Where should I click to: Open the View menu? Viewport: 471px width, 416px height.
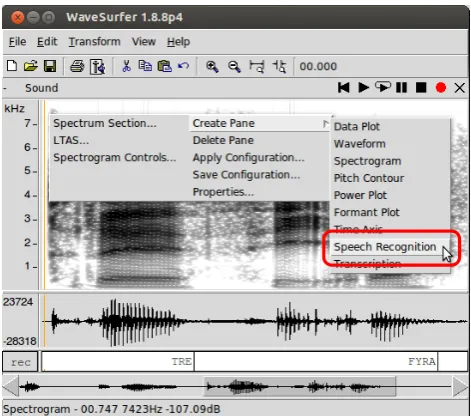pos(144,42)
